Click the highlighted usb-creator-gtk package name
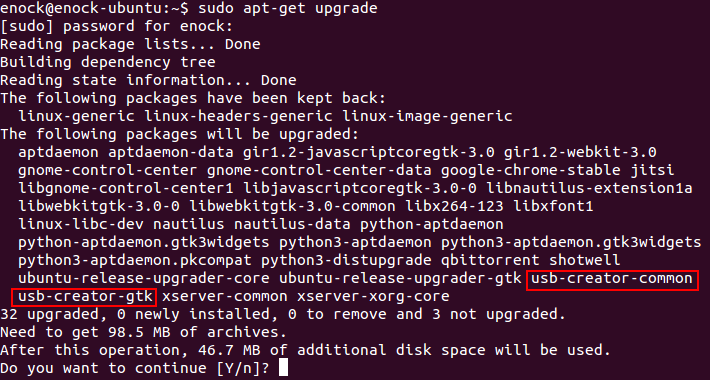The width and height of the screenshot is (710, 380). coord(85,296)
